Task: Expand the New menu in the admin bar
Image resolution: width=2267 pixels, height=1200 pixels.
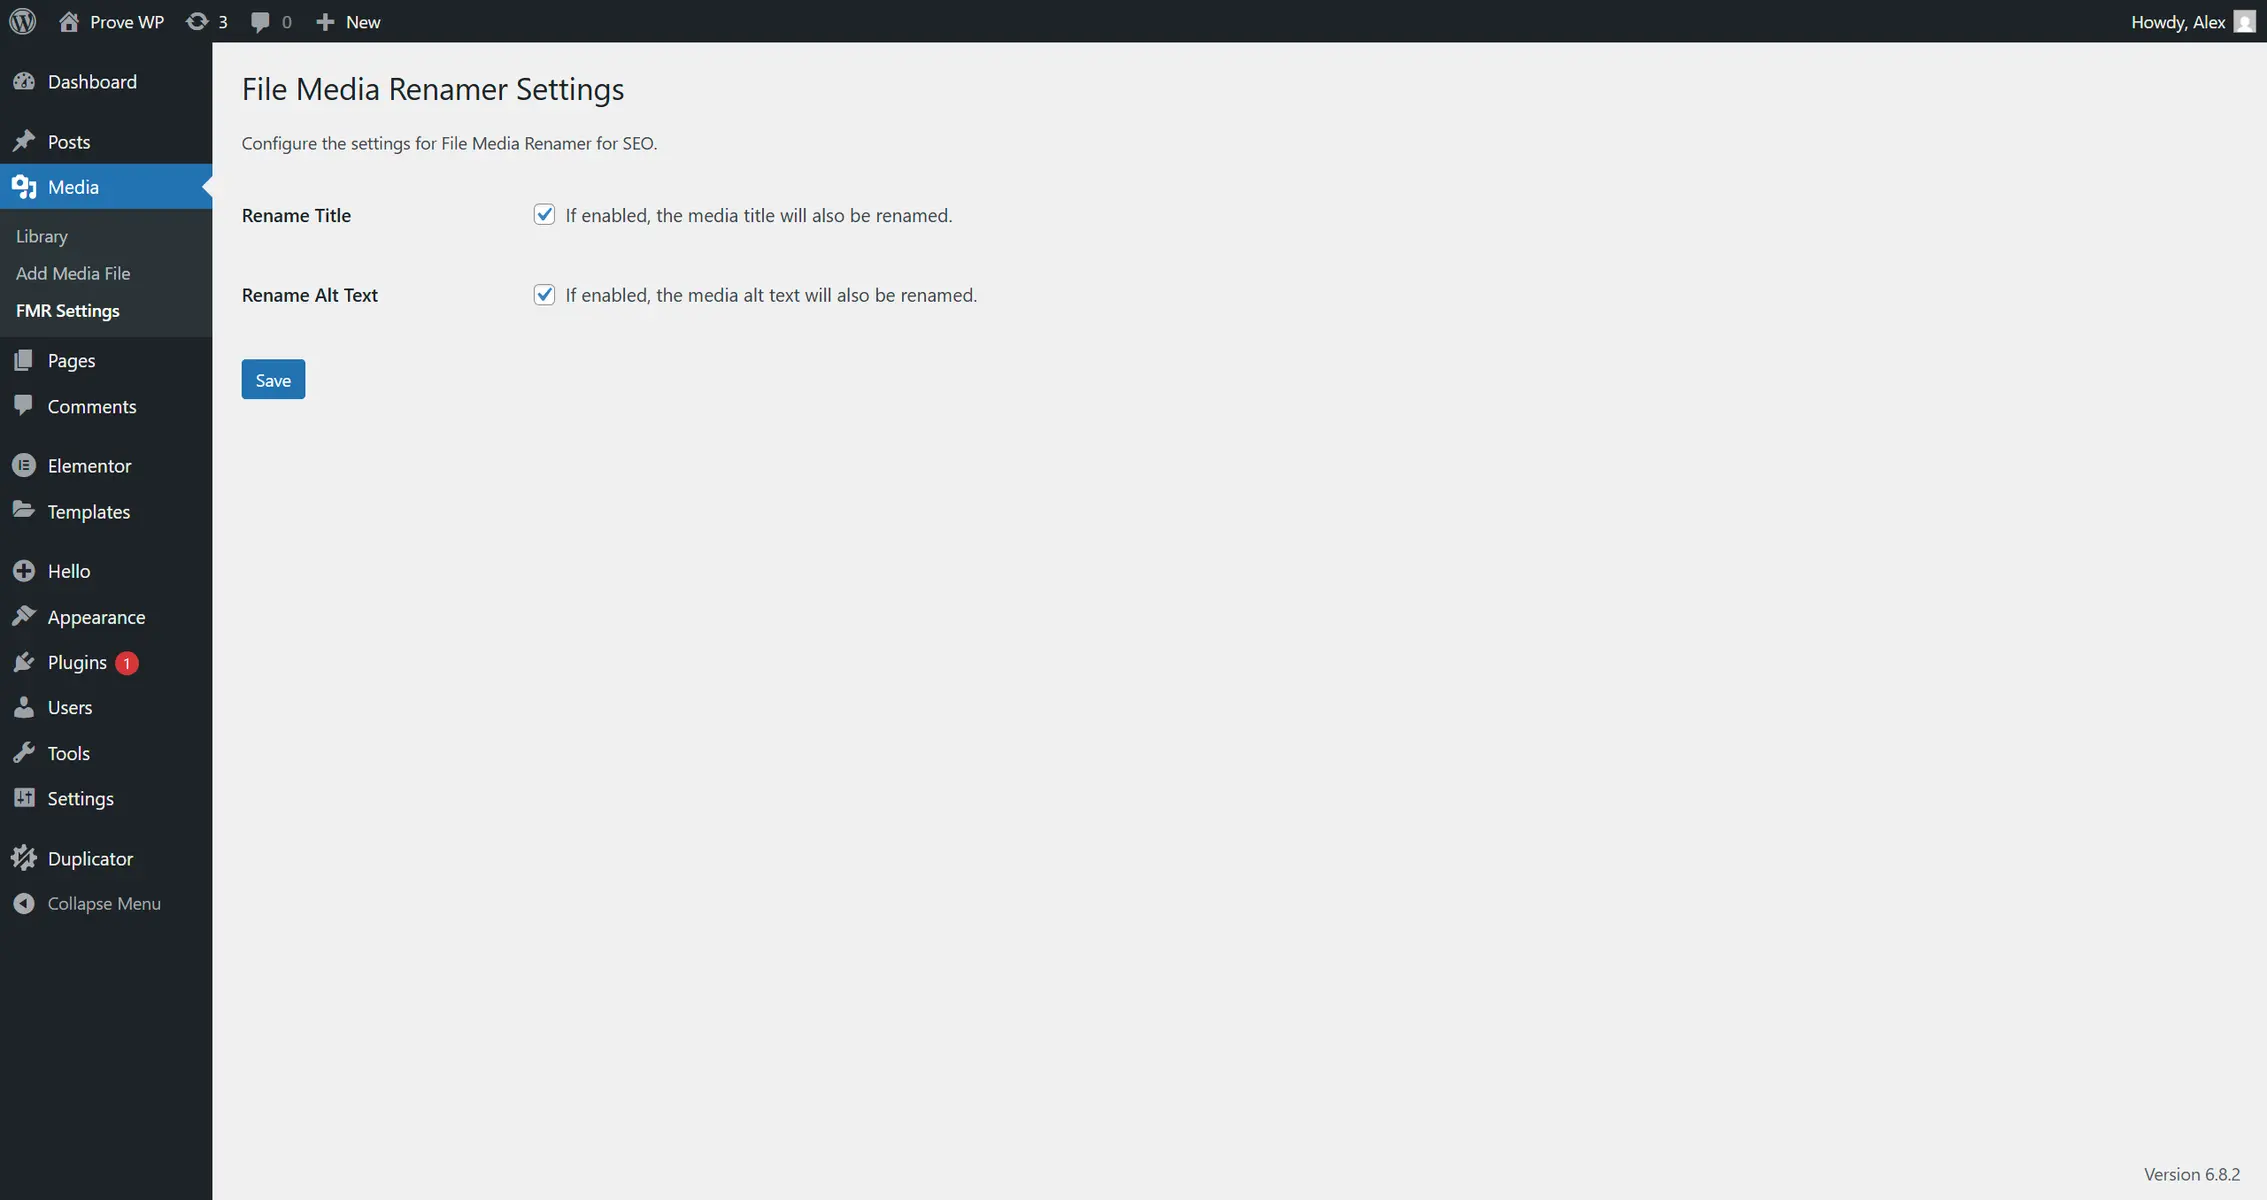Action: 347,21
